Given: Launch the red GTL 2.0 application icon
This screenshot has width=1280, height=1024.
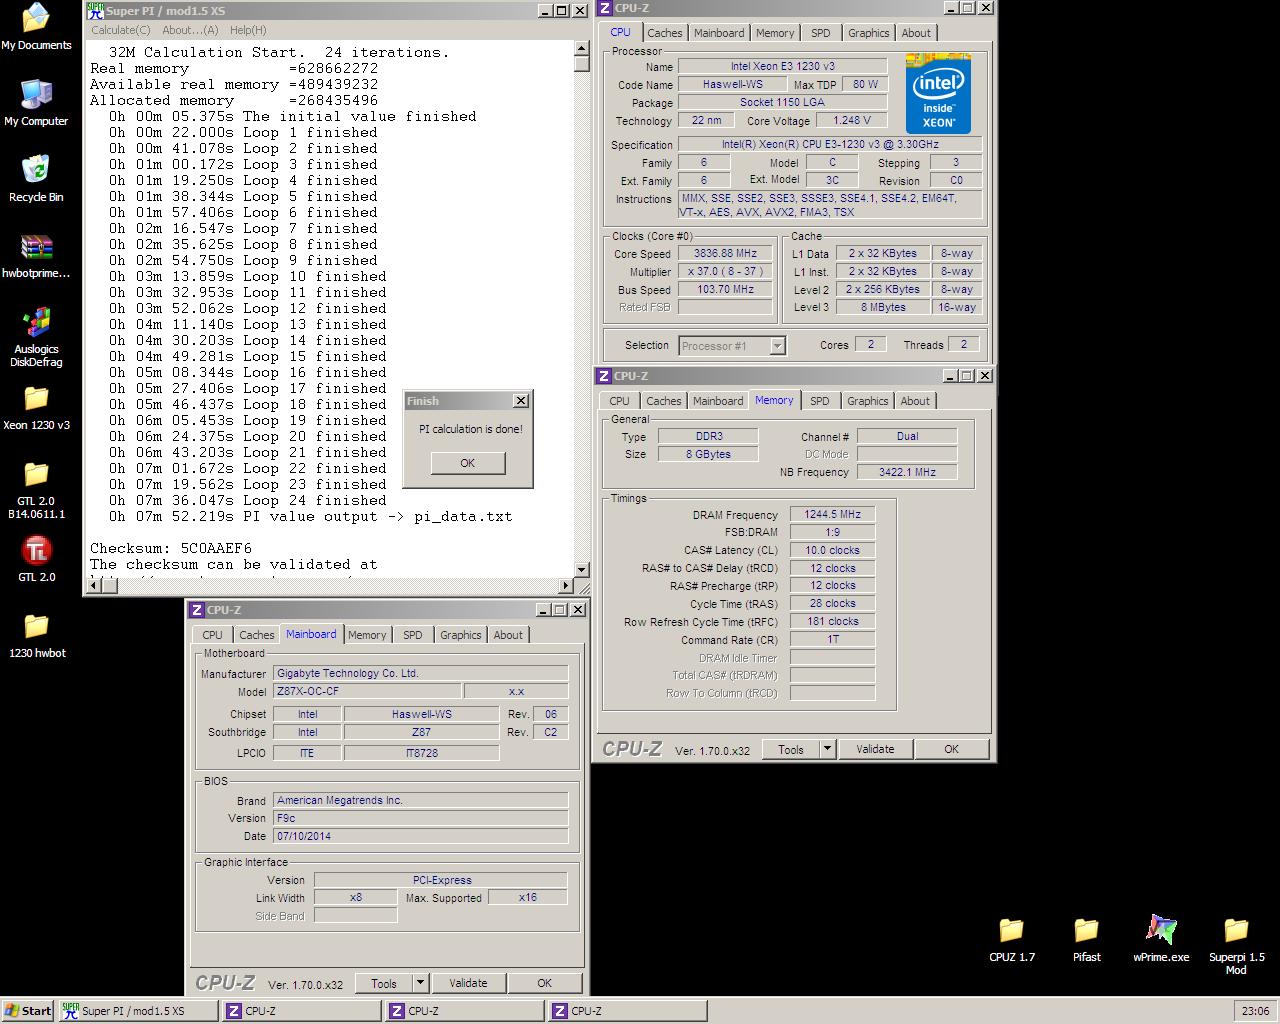Looking at the screenshot, I should [36, 550].
